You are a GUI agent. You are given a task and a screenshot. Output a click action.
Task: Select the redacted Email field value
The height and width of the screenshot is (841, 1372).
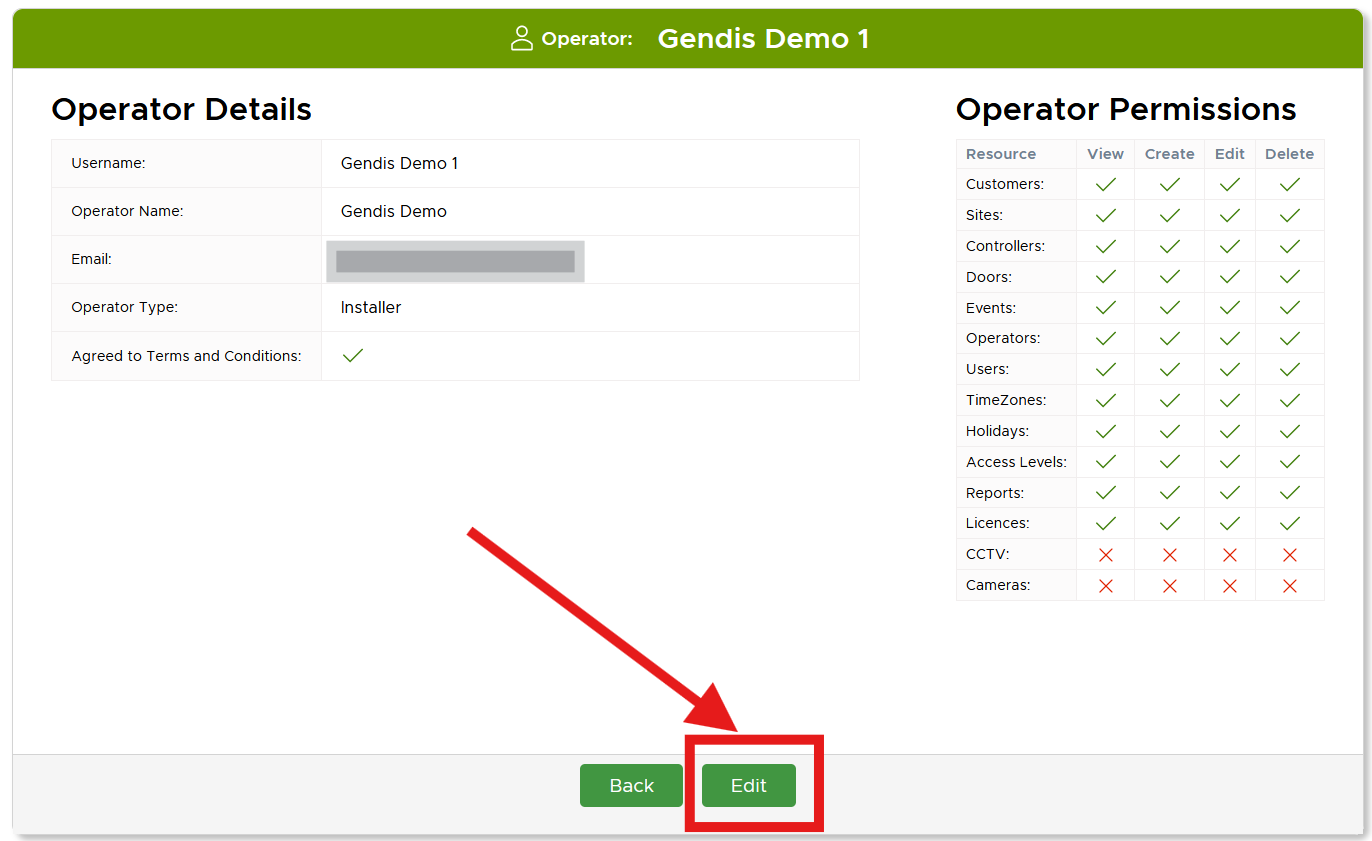pos(455,261)
